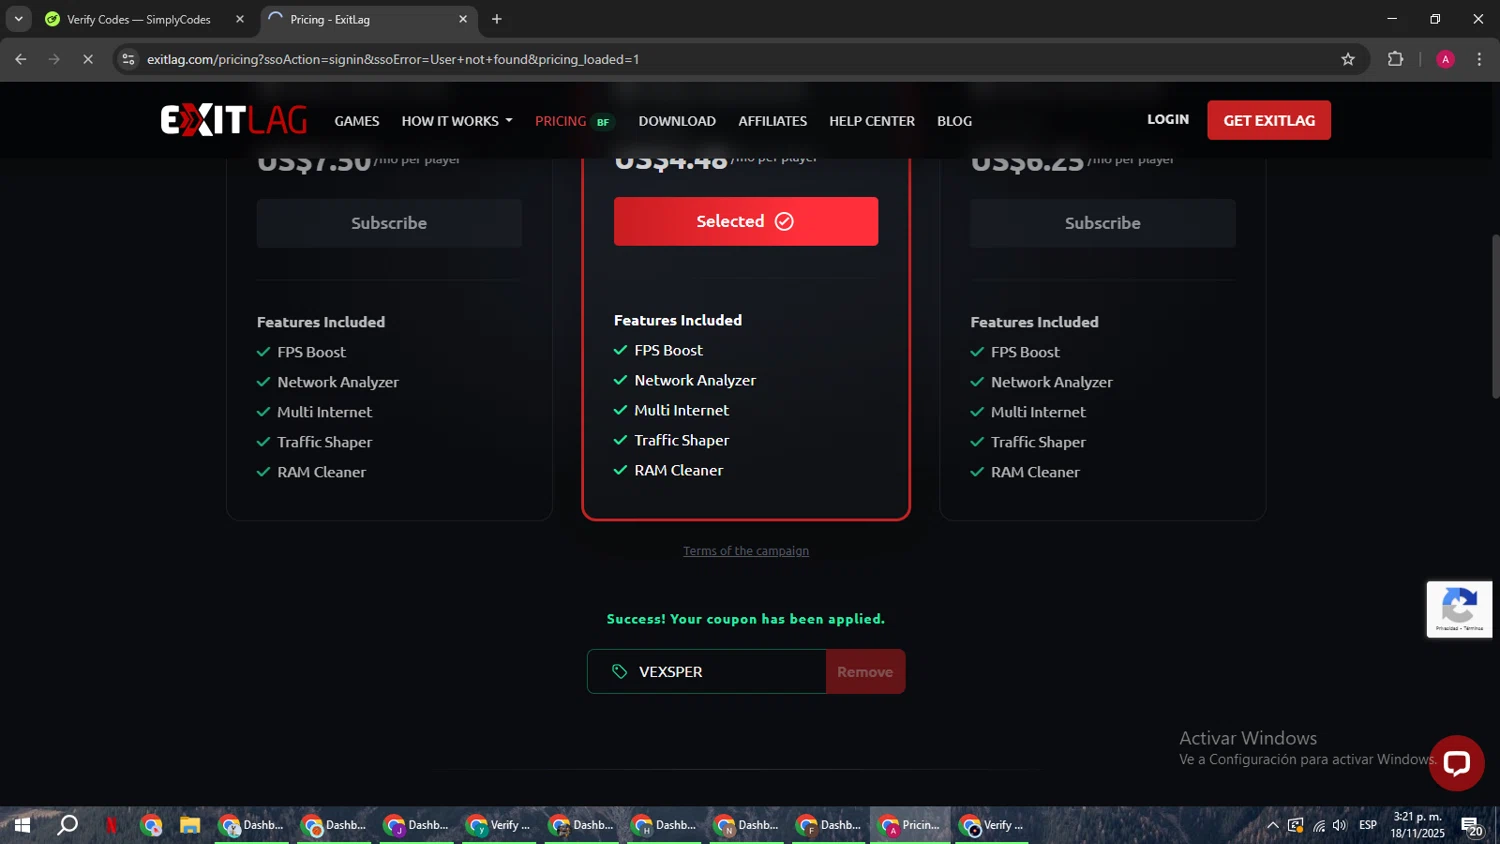Subscribe to the US$6.25 plan
1500x844 pixels.
tap(1103, 223)
